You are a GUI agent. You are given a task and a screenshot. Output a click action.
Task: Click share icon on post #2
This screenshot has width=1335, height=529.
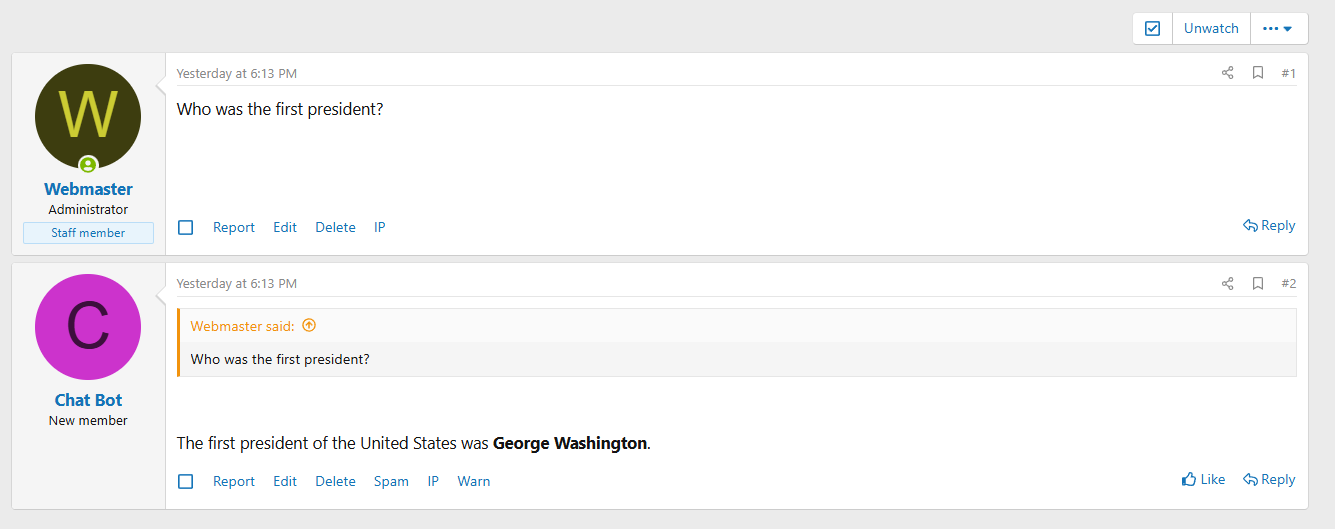click(1227, 284)
